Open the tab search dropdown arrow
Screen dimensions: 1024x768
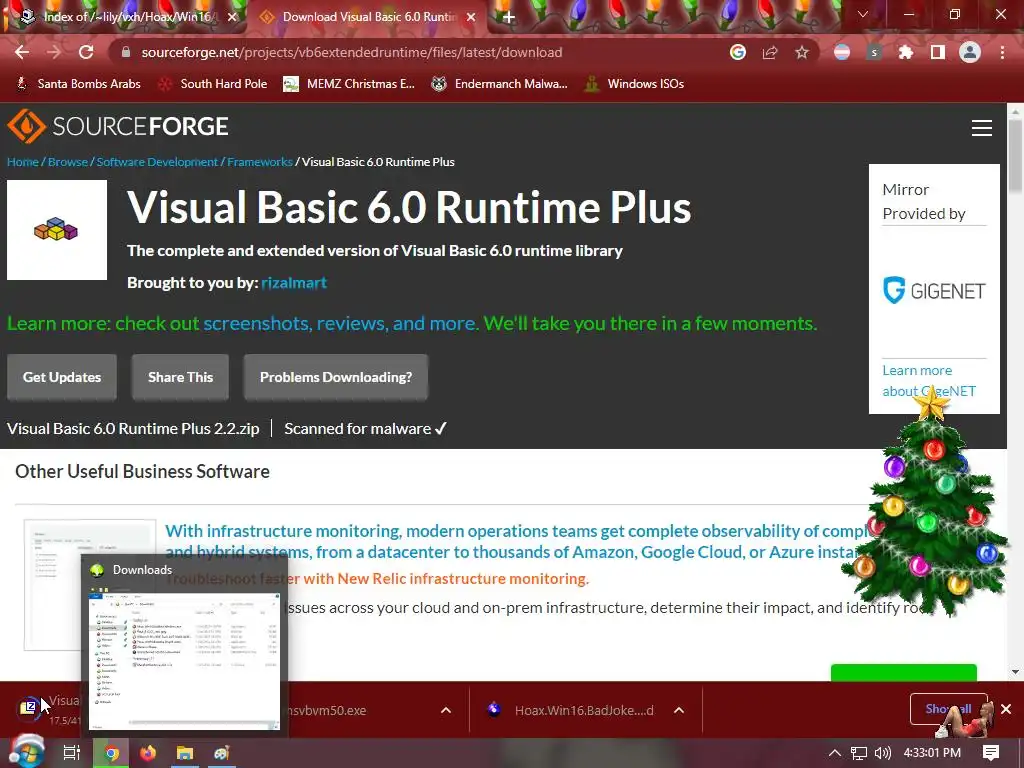(x=863, y=14)
